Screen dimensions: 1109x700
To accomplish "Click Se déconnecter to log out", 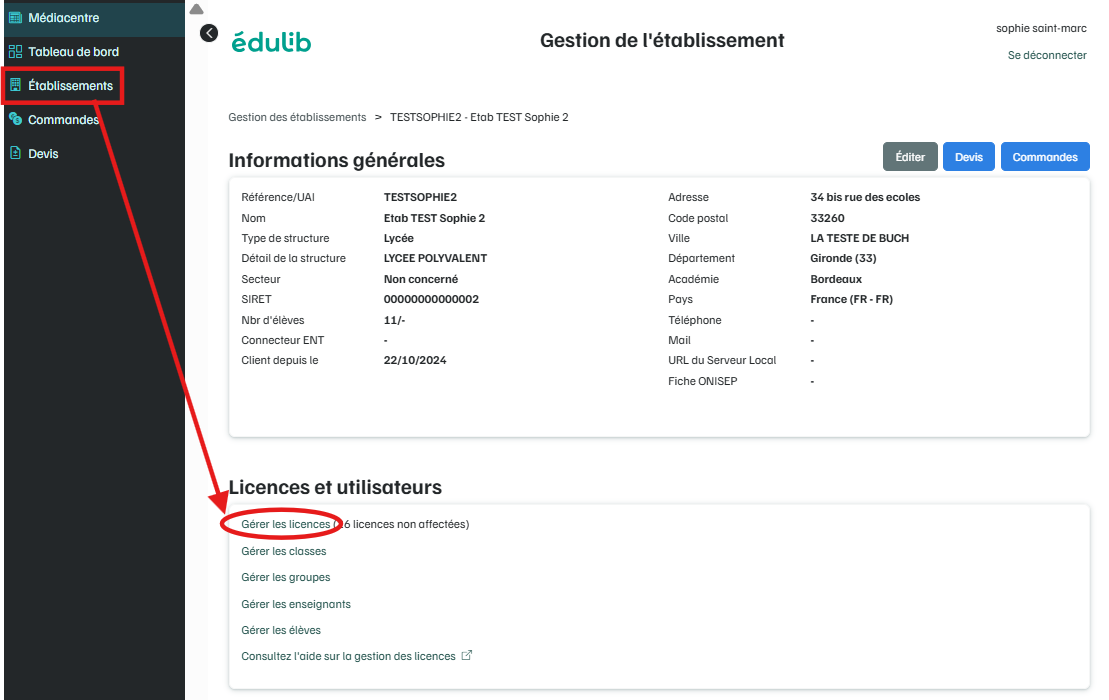I will pos(1046,56).
